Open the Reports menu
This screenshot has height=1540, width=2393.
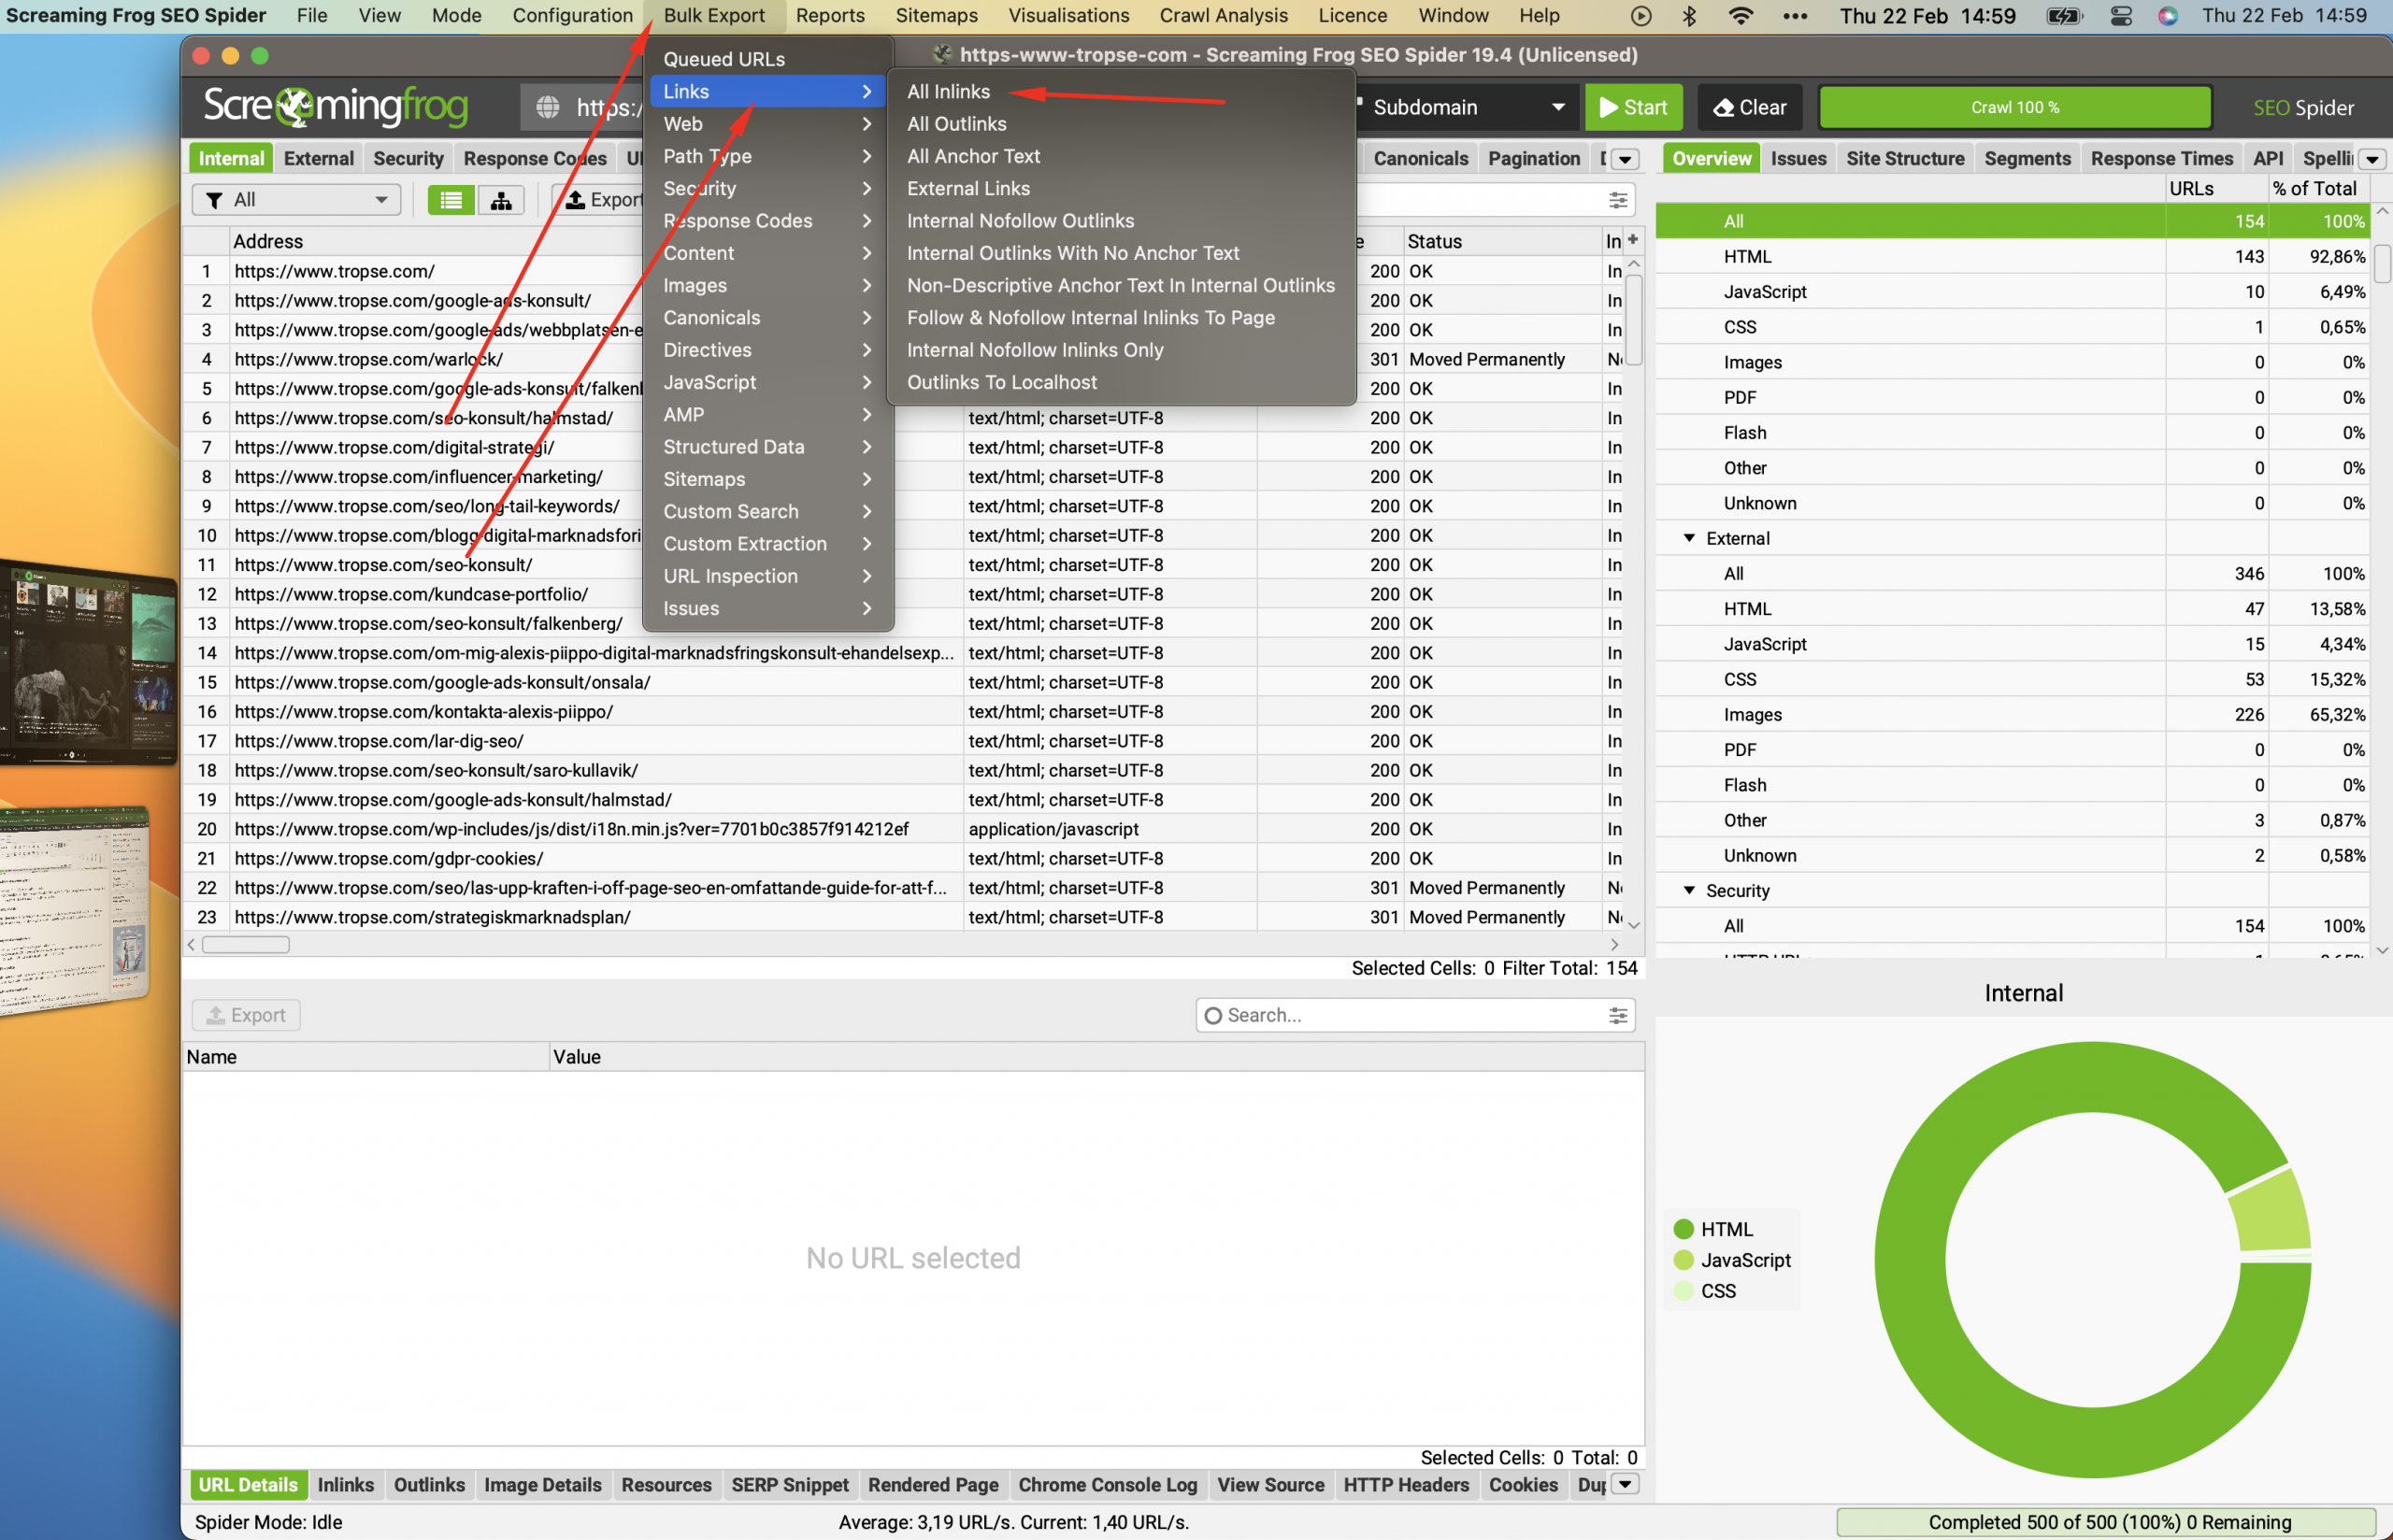pos(830,16)
